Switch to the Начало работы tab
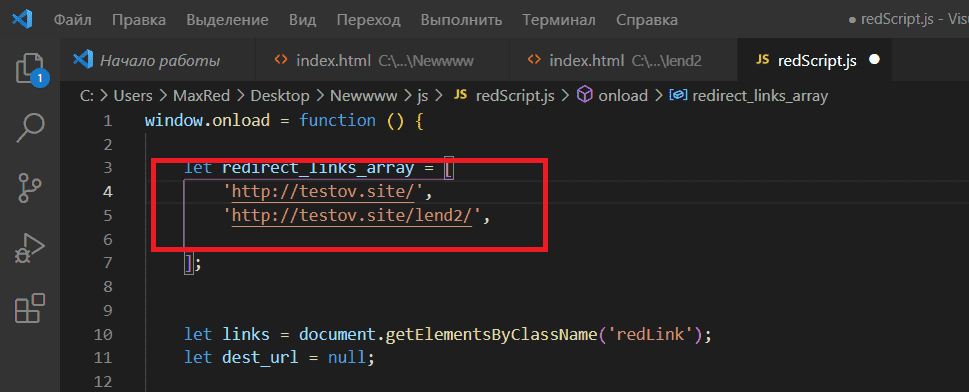 (158, 61)
